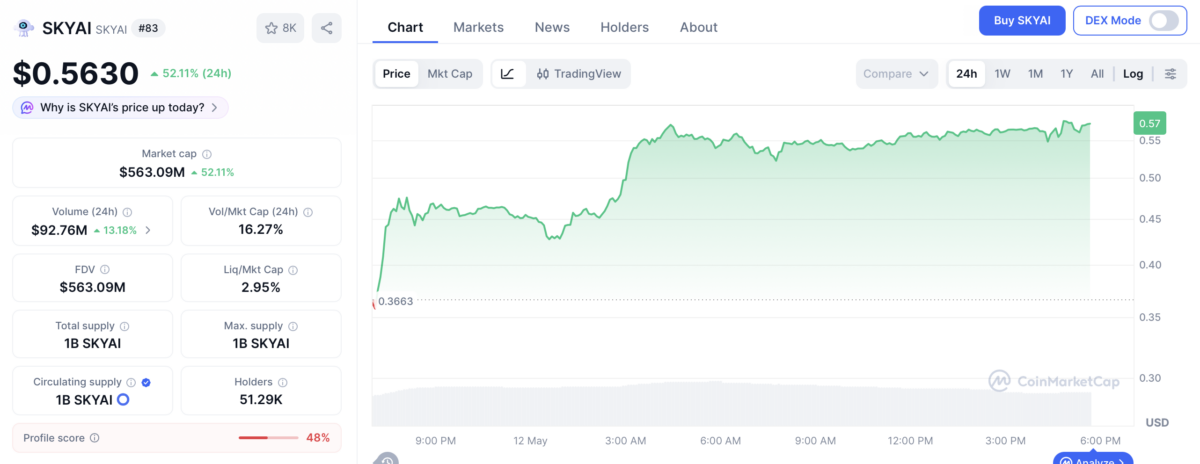Click the 6:00 AM axis label
This screenshot has width=1200, height=464.
click(x=720, y=441)
